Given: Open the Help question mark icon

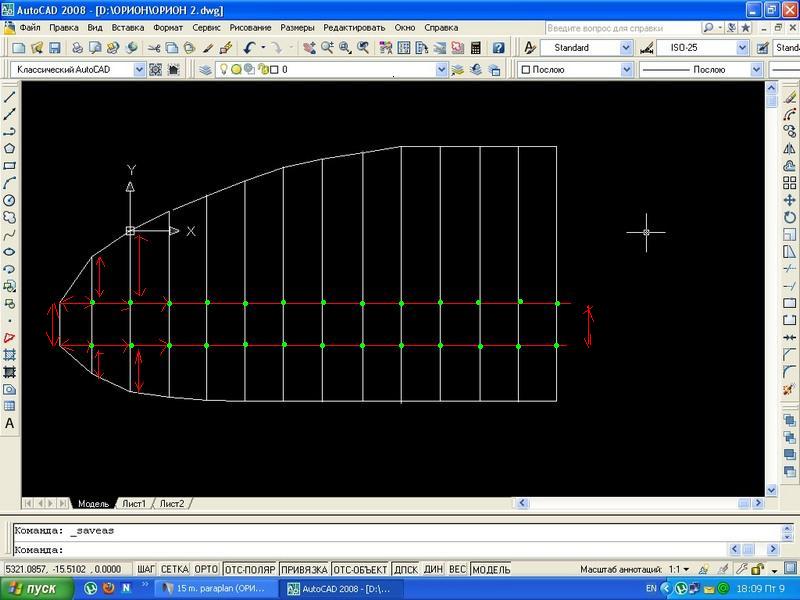Looking at the screenshot, I should coord(498,48).
